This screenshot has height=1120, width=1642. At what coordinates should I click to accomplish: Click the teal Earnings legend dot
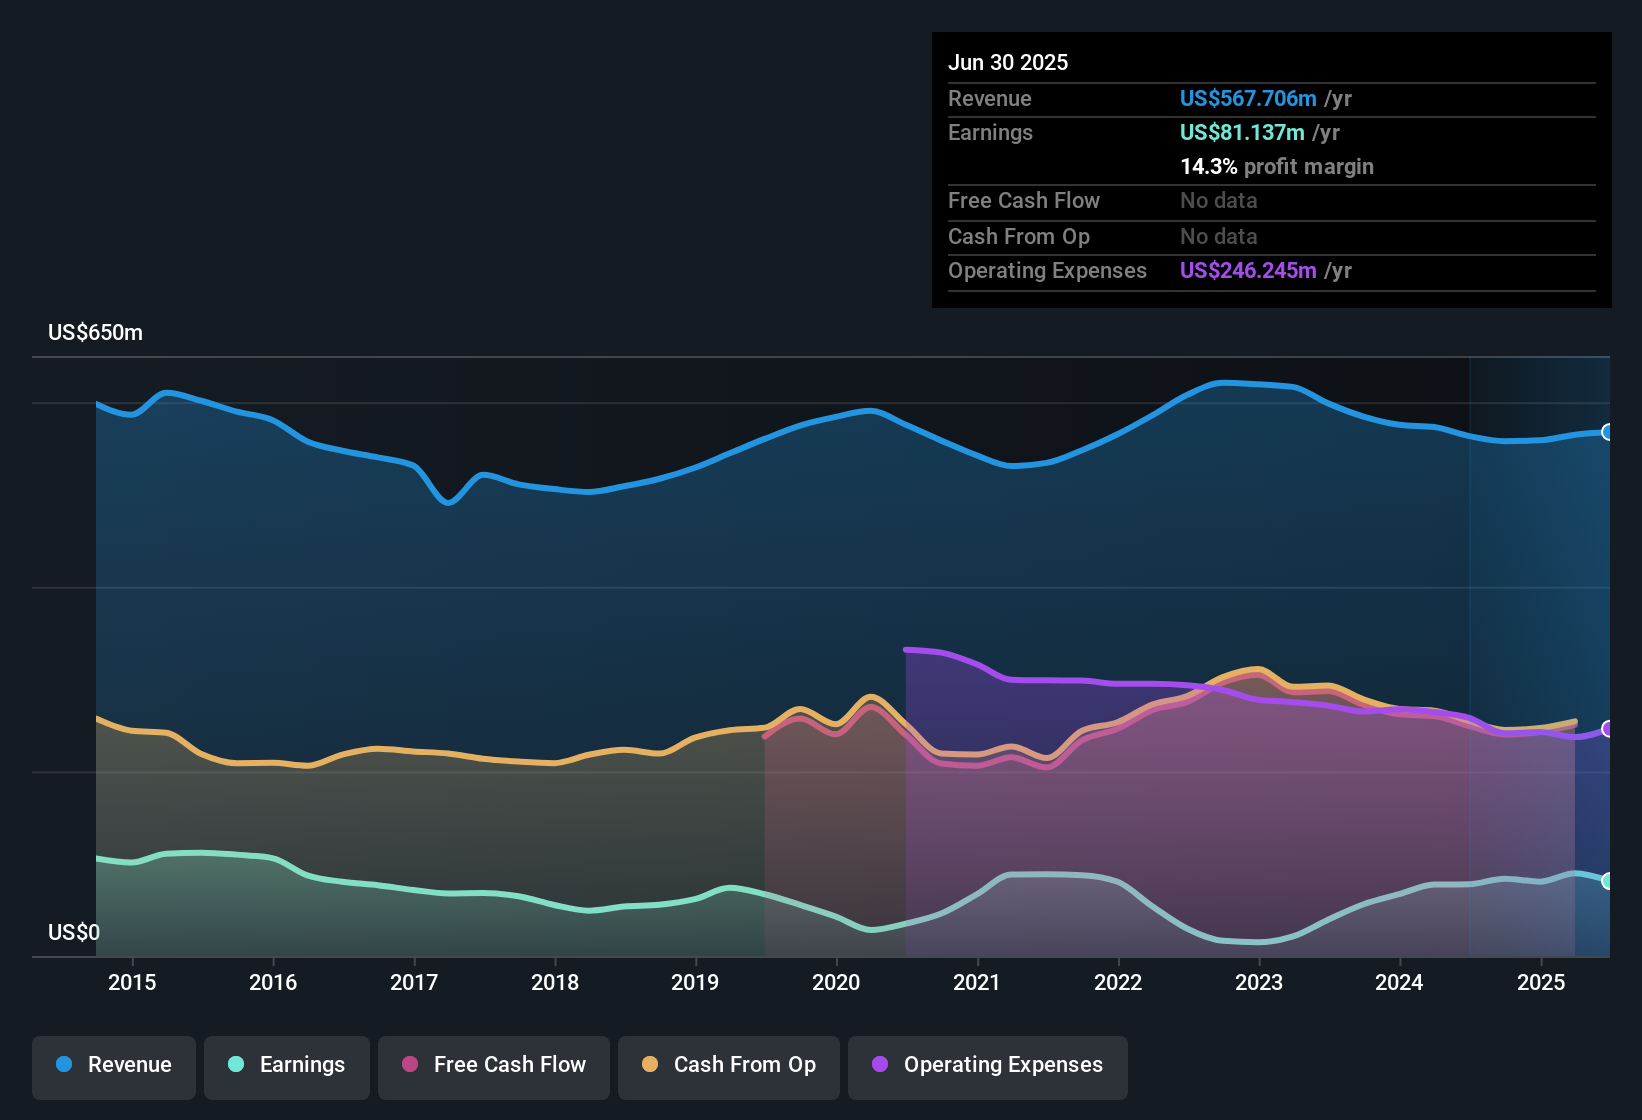click(x=237, y=1066)
